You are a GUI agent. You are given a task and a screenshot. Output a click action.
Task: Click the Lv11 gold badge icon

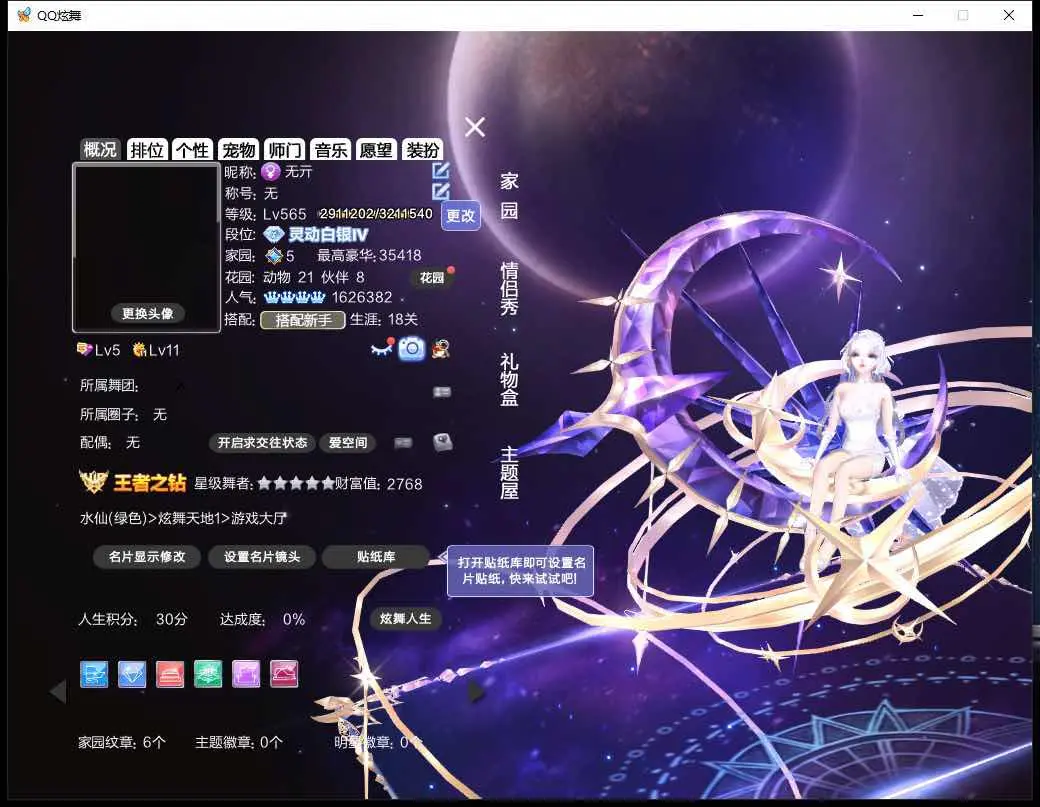click(x=139, y=349)
